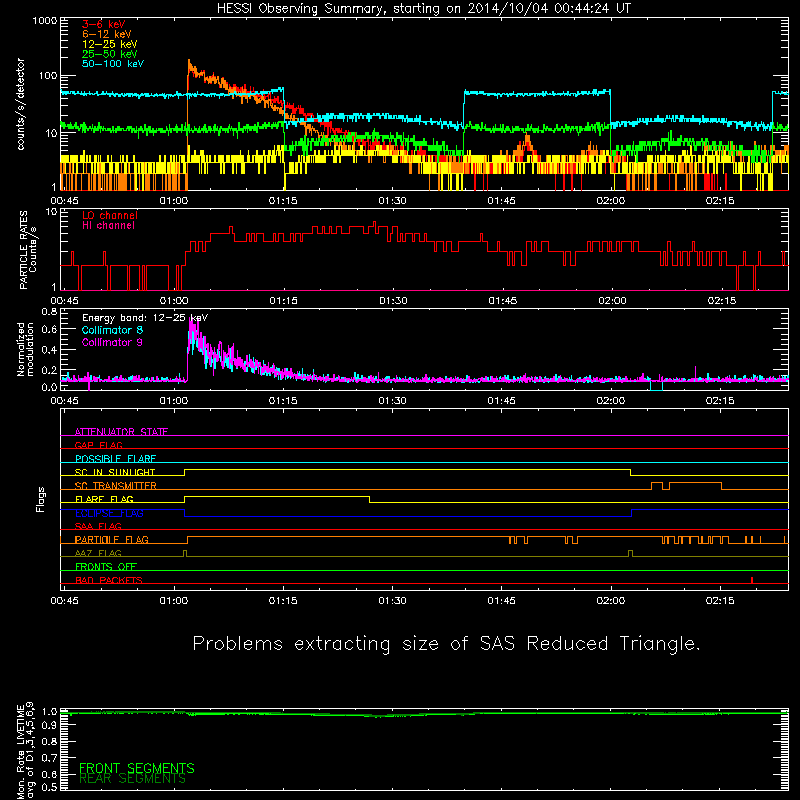Click the FRONT SEGMENTS legend label
Screen dimensions: 800x800
click(137, 768)
